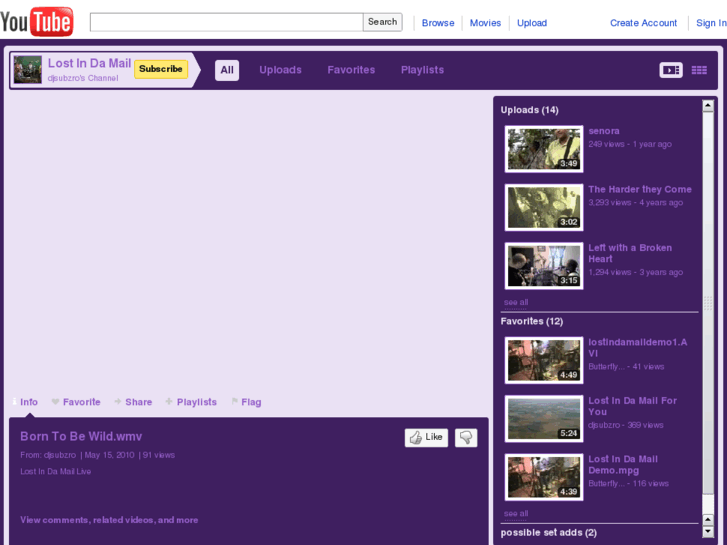Click the Search button
This screenshot has height=545, width=727.
[x=383, y=22]
